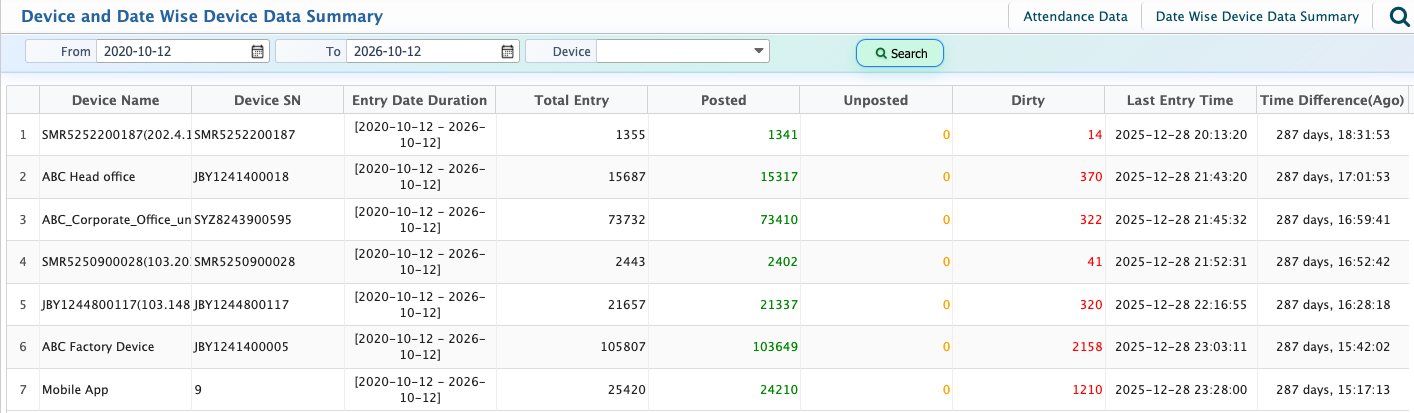Open the From date calendar picker icon
The width and height of the screenshot is (1414, 413).
tap(257, 51)
